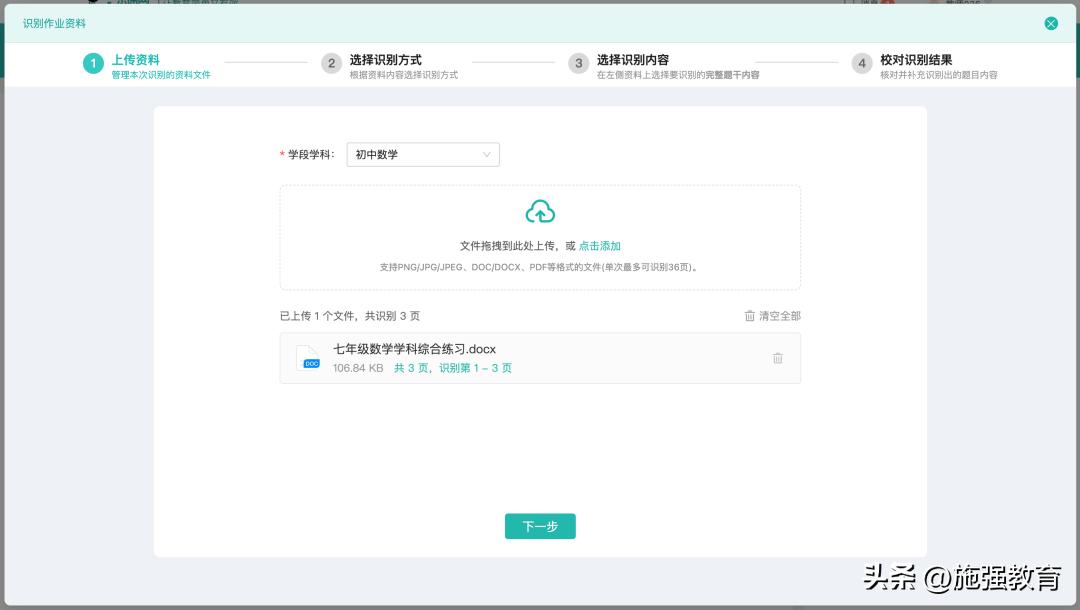Select step 4 校对识别结果
This screenshot has width=1080, height=610.
pos(916,60)
